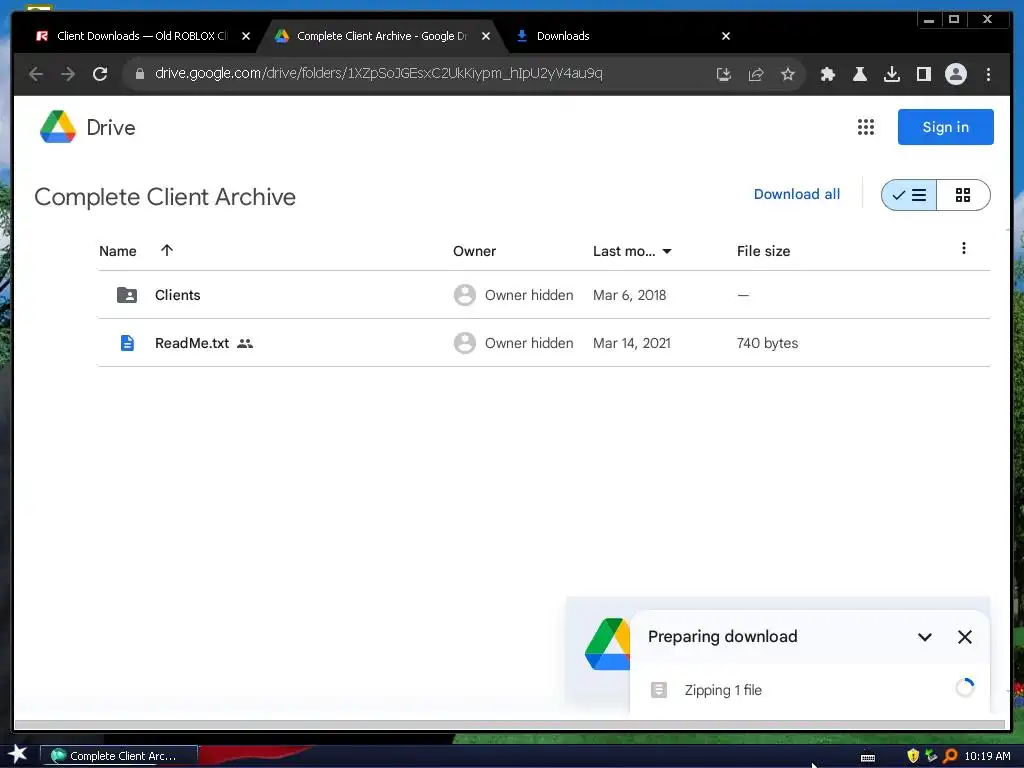Image resolution: width=1024 pixels, height=768 pixels.
Task: Toggle the browser side panel icon
Action: coord(923,74)
